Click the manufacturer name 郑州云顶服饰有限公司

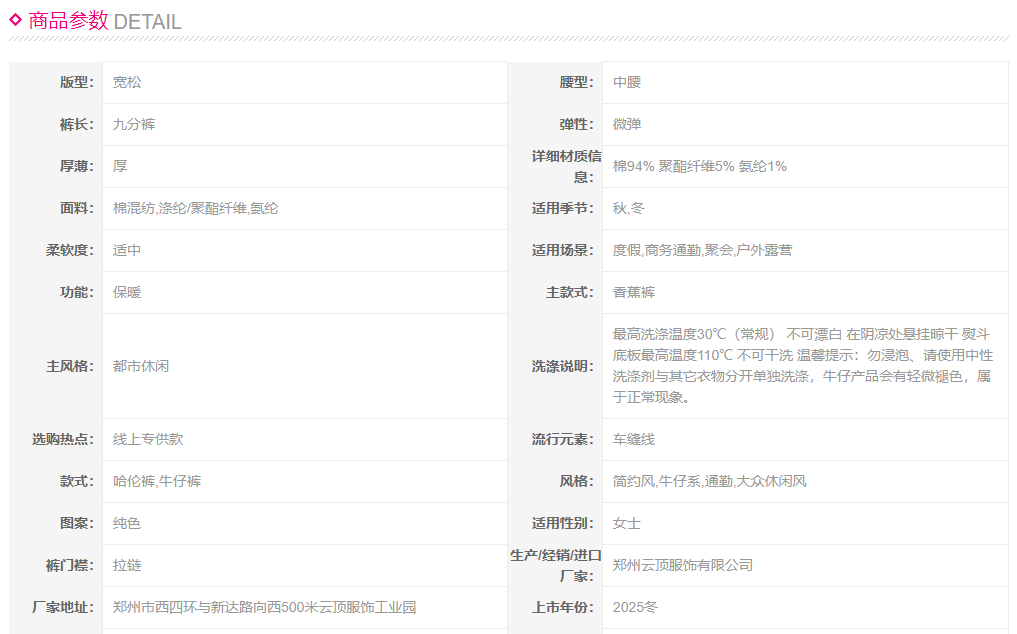(x=682, y=565)
